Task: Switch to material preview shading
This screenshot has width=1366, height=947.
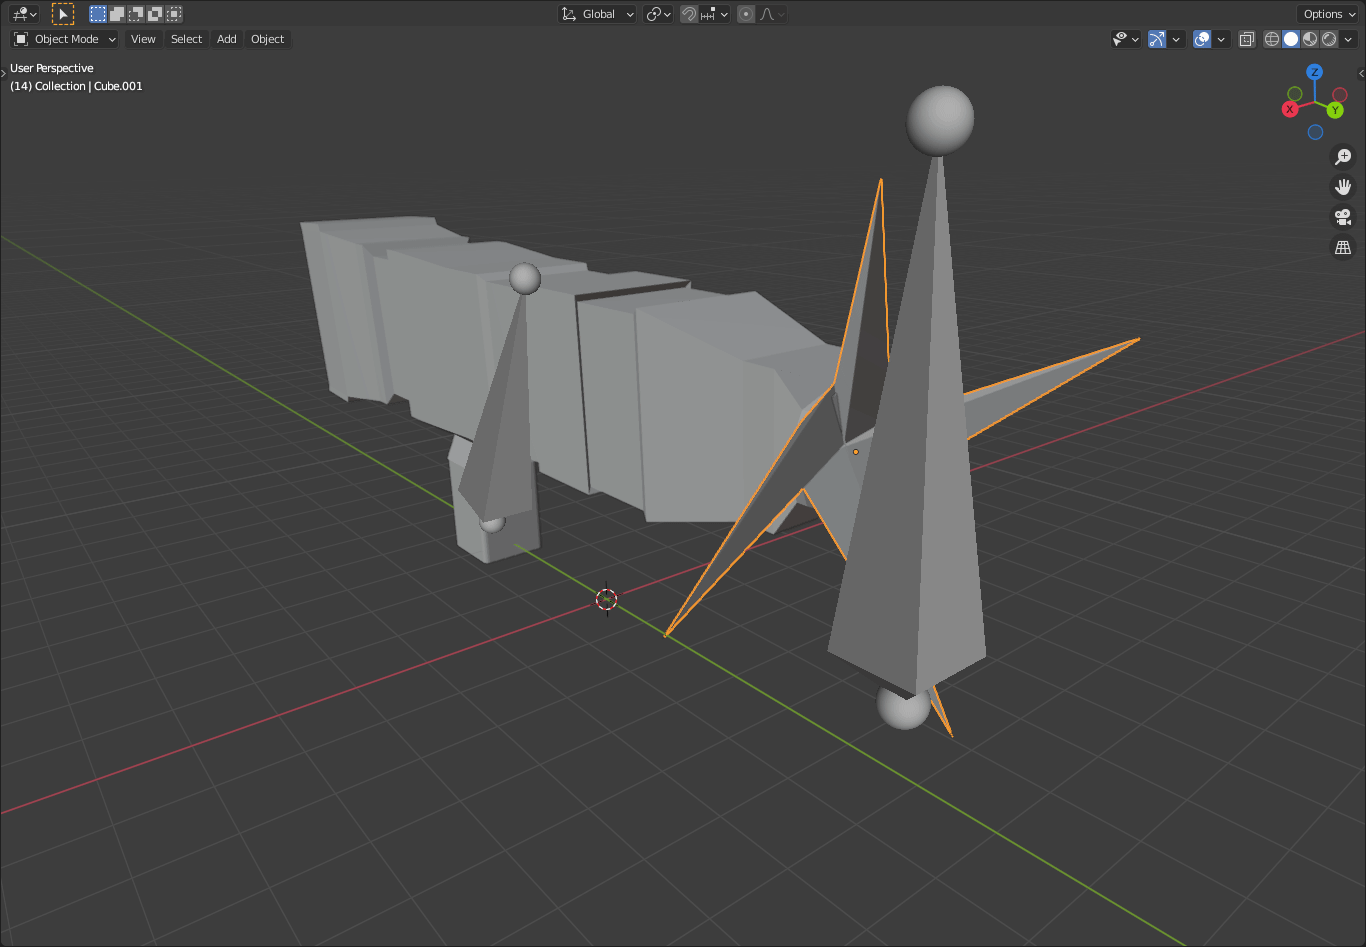Action: pos(1310,39)
